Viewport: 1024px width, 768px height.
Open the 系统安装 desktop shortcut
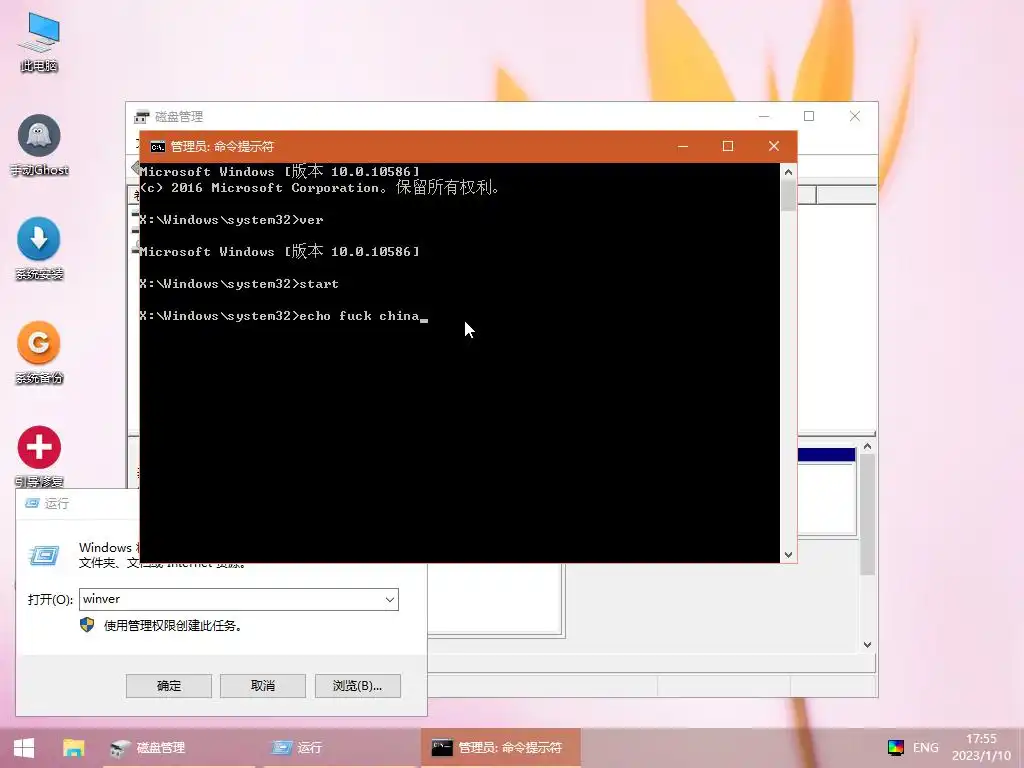(x=39, y=249)
